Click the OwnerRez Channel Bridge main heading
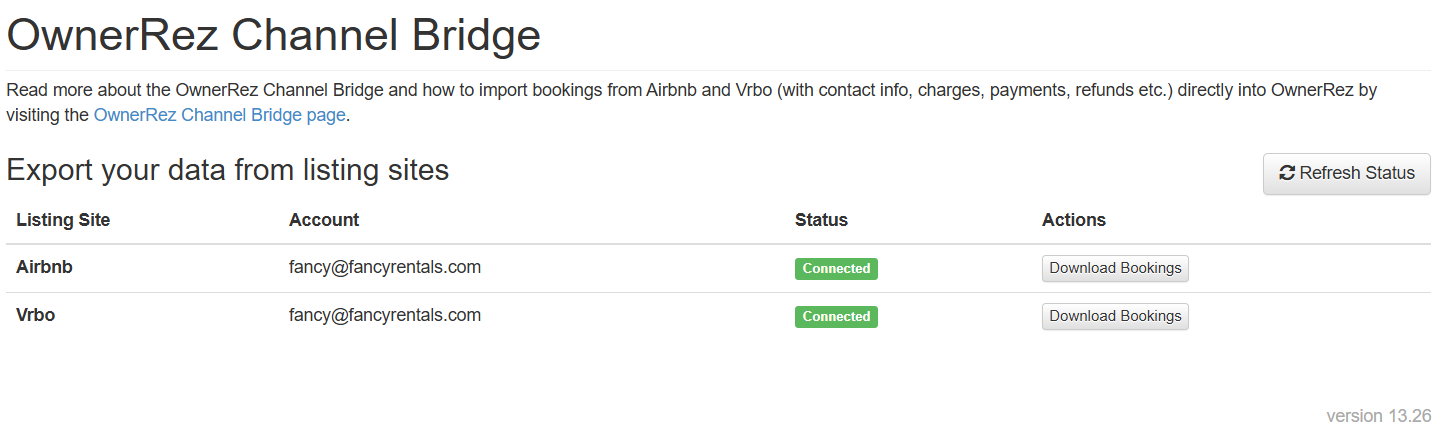 tap(273, 37)
